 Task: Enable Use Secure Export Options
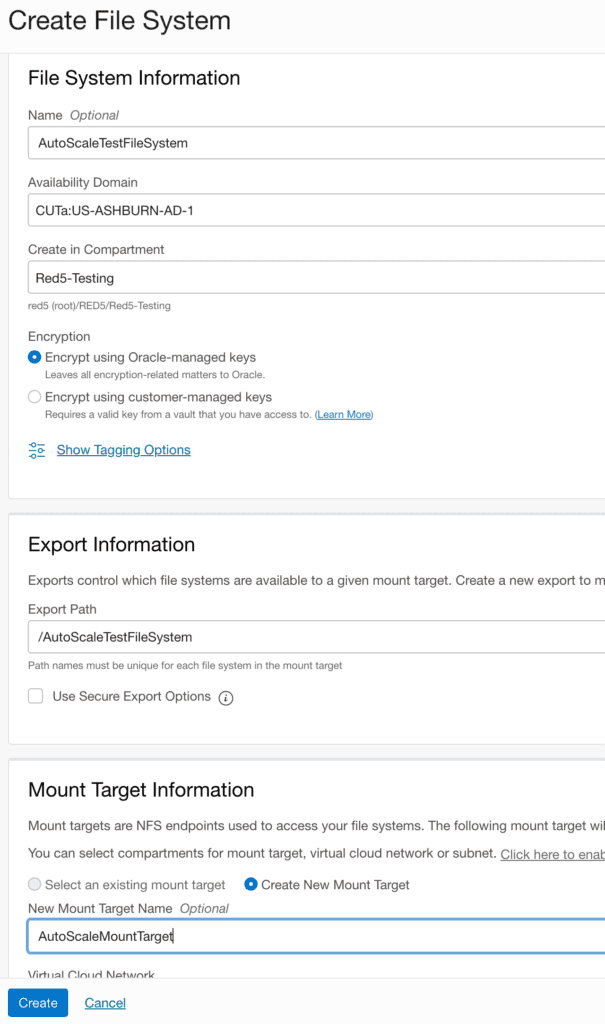point(34,697)
